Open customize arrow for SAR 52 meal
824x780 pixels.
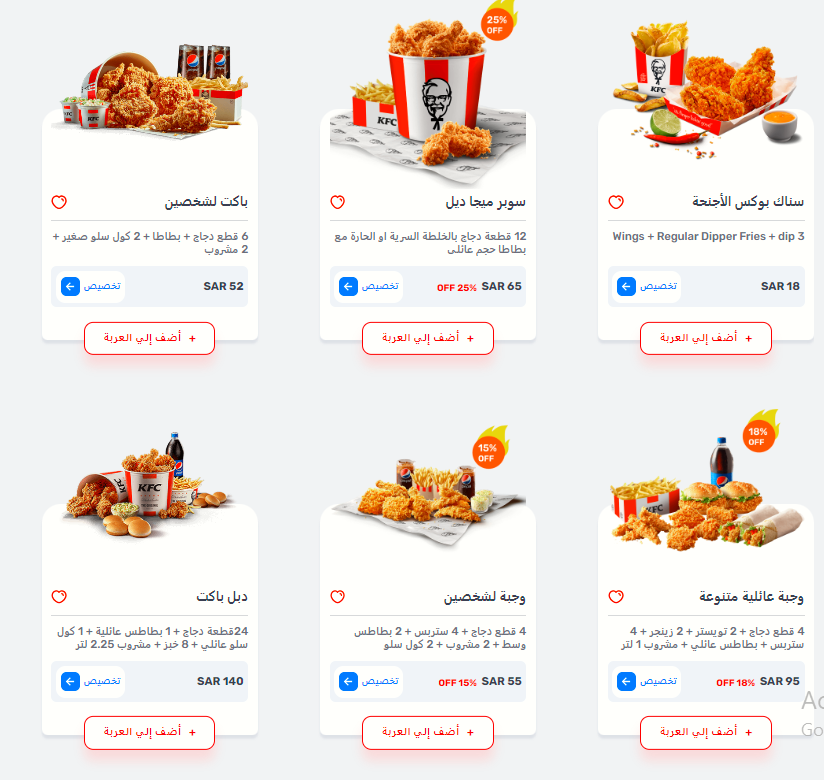coord(70,286)
